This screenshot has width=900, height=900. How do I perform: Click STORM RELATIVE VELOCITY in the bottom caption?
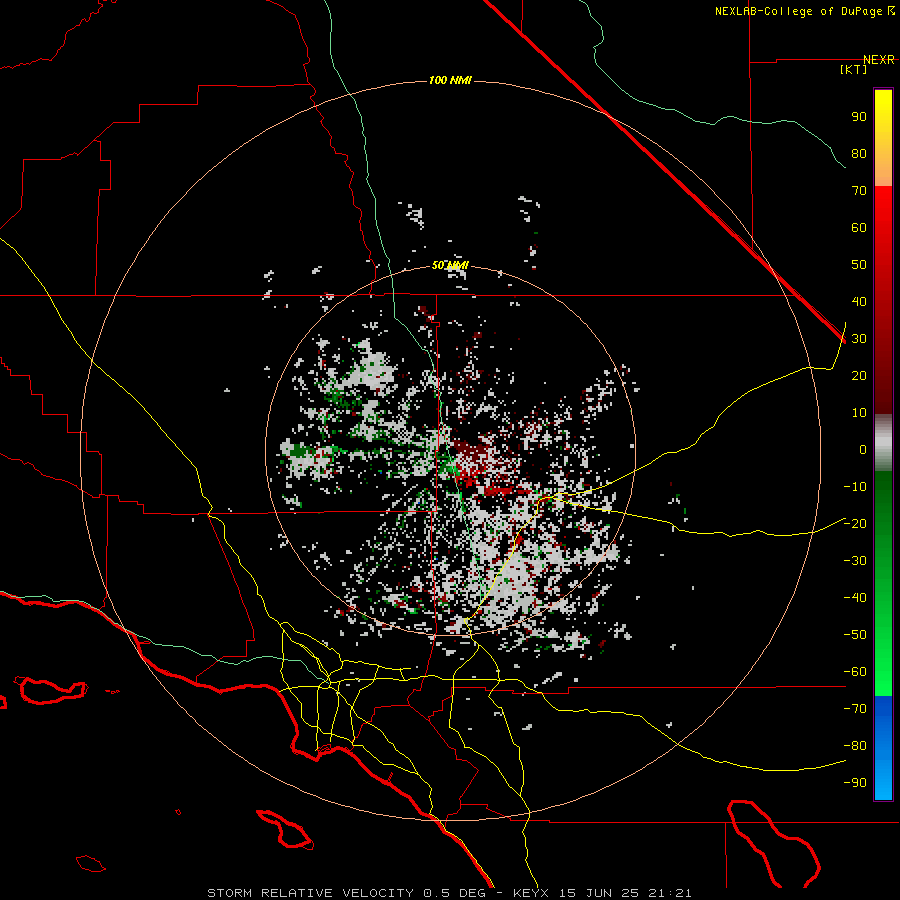(310, 893)
